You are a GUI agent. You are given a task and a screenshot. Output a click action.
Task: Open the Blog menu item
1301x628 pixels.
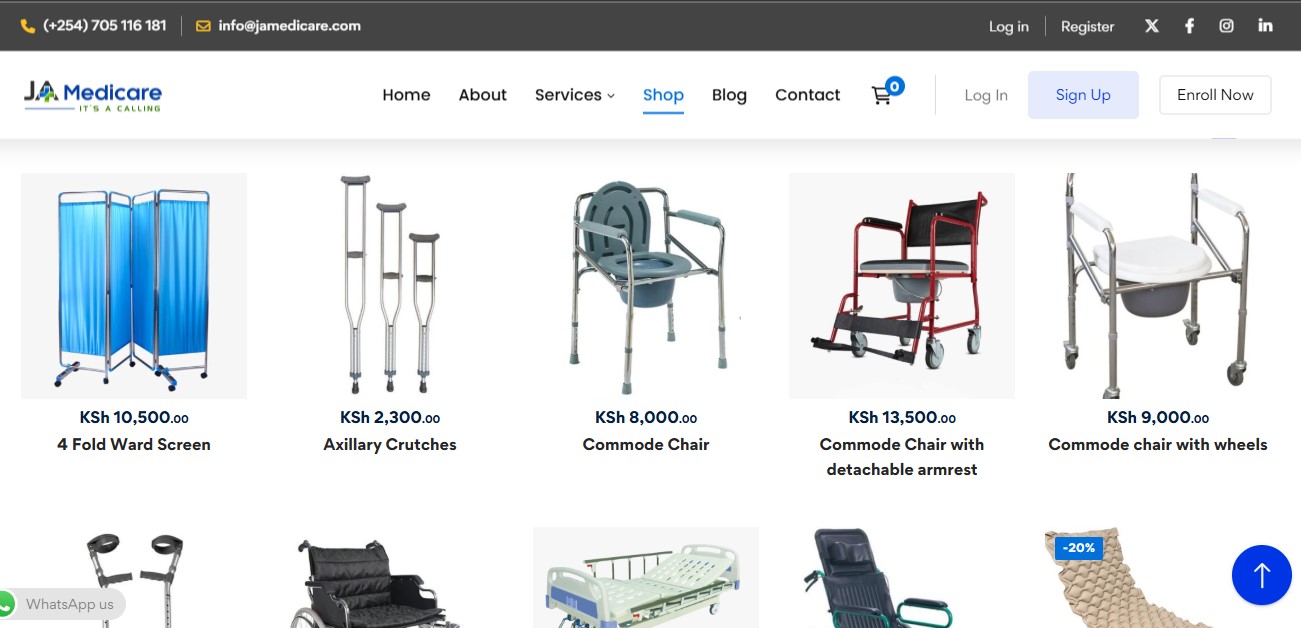point(729,95)
